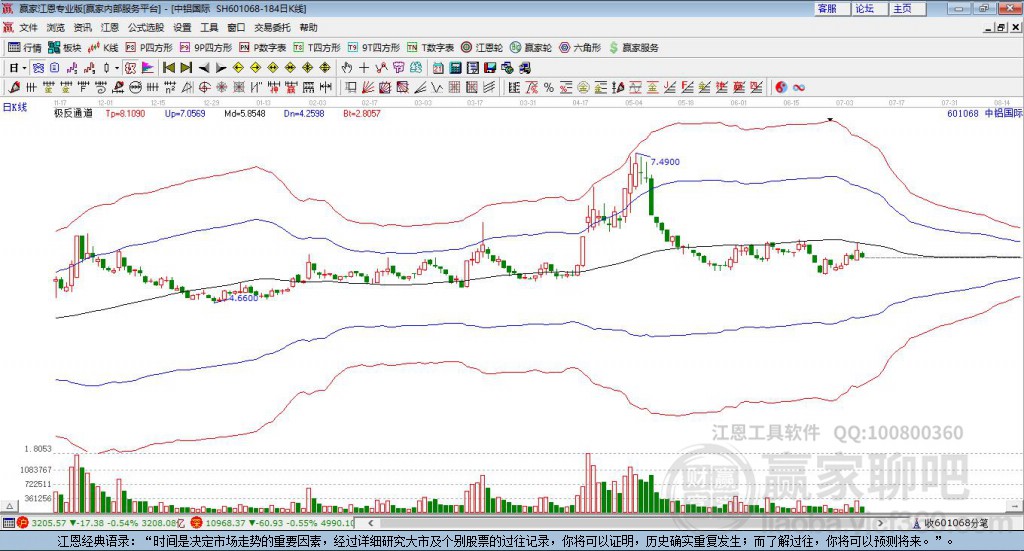The image size is (1024, 551).
Task: Open the 9P四方形 tool
Action: 206,48
